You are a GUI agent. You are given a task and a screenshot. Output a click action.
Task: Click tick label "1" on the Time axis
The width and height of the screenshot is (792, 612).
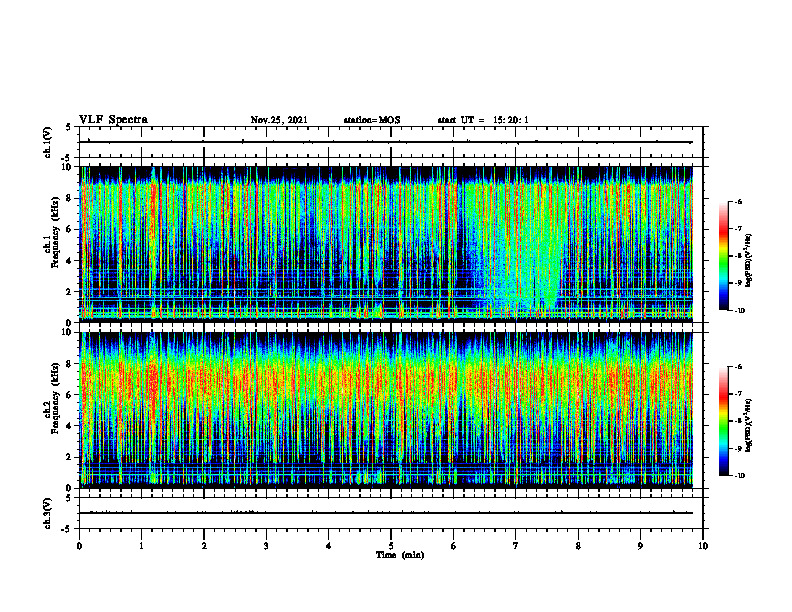[141, 546]
